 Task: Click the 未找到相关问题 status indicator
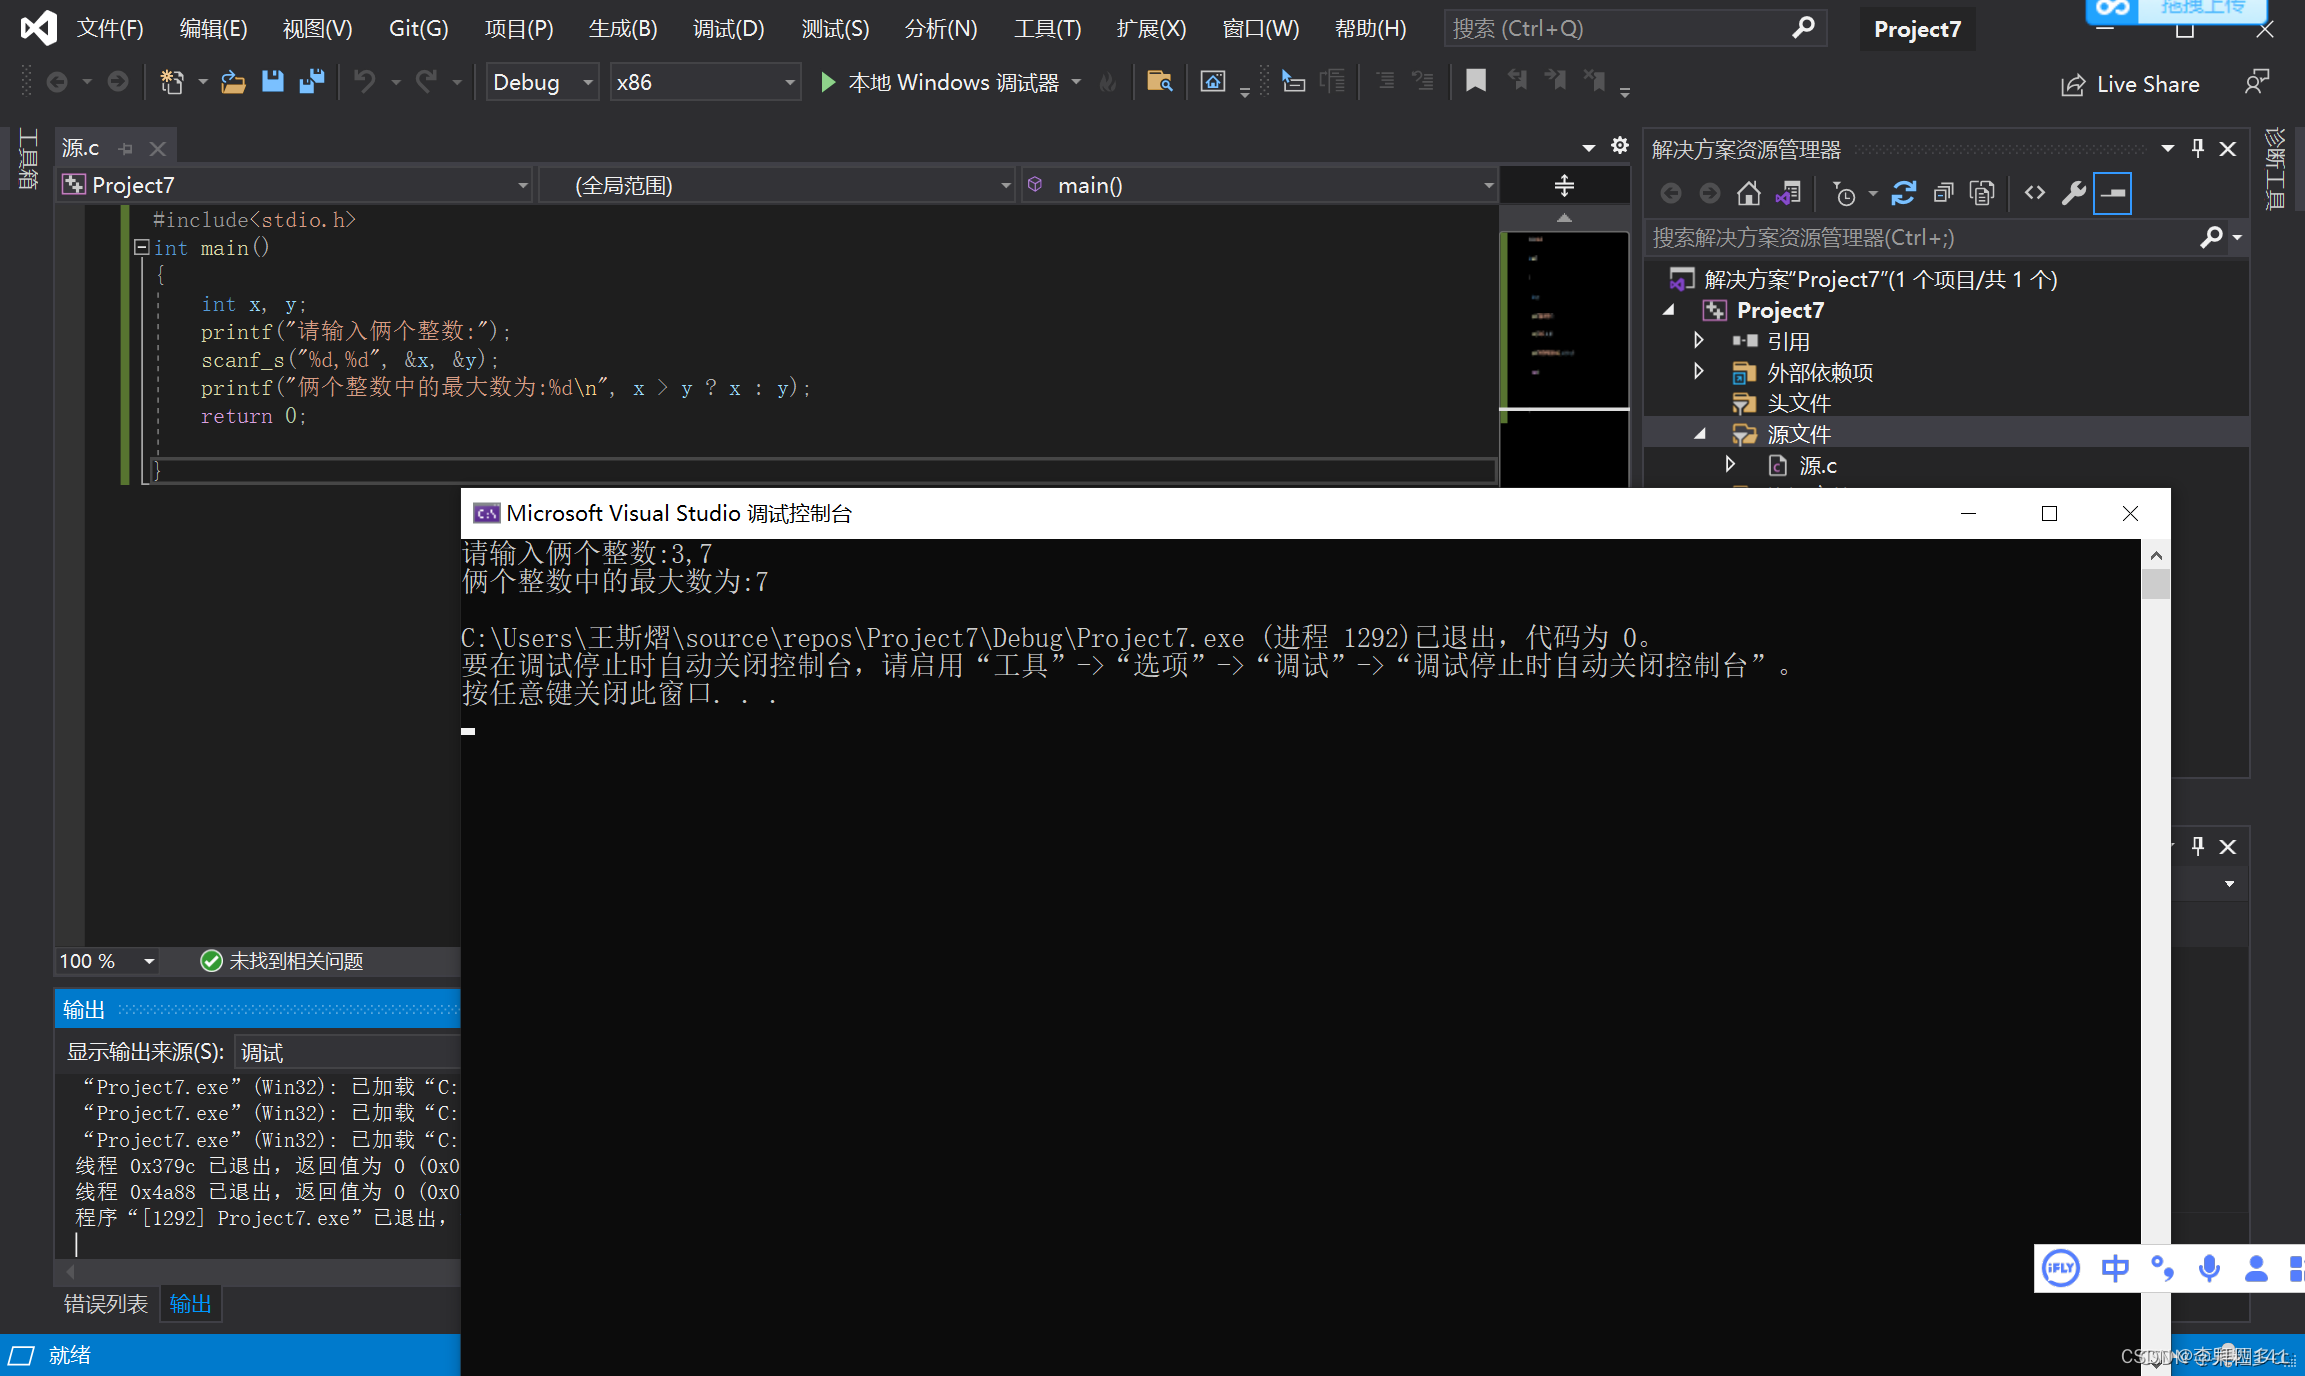pos(282,961)
